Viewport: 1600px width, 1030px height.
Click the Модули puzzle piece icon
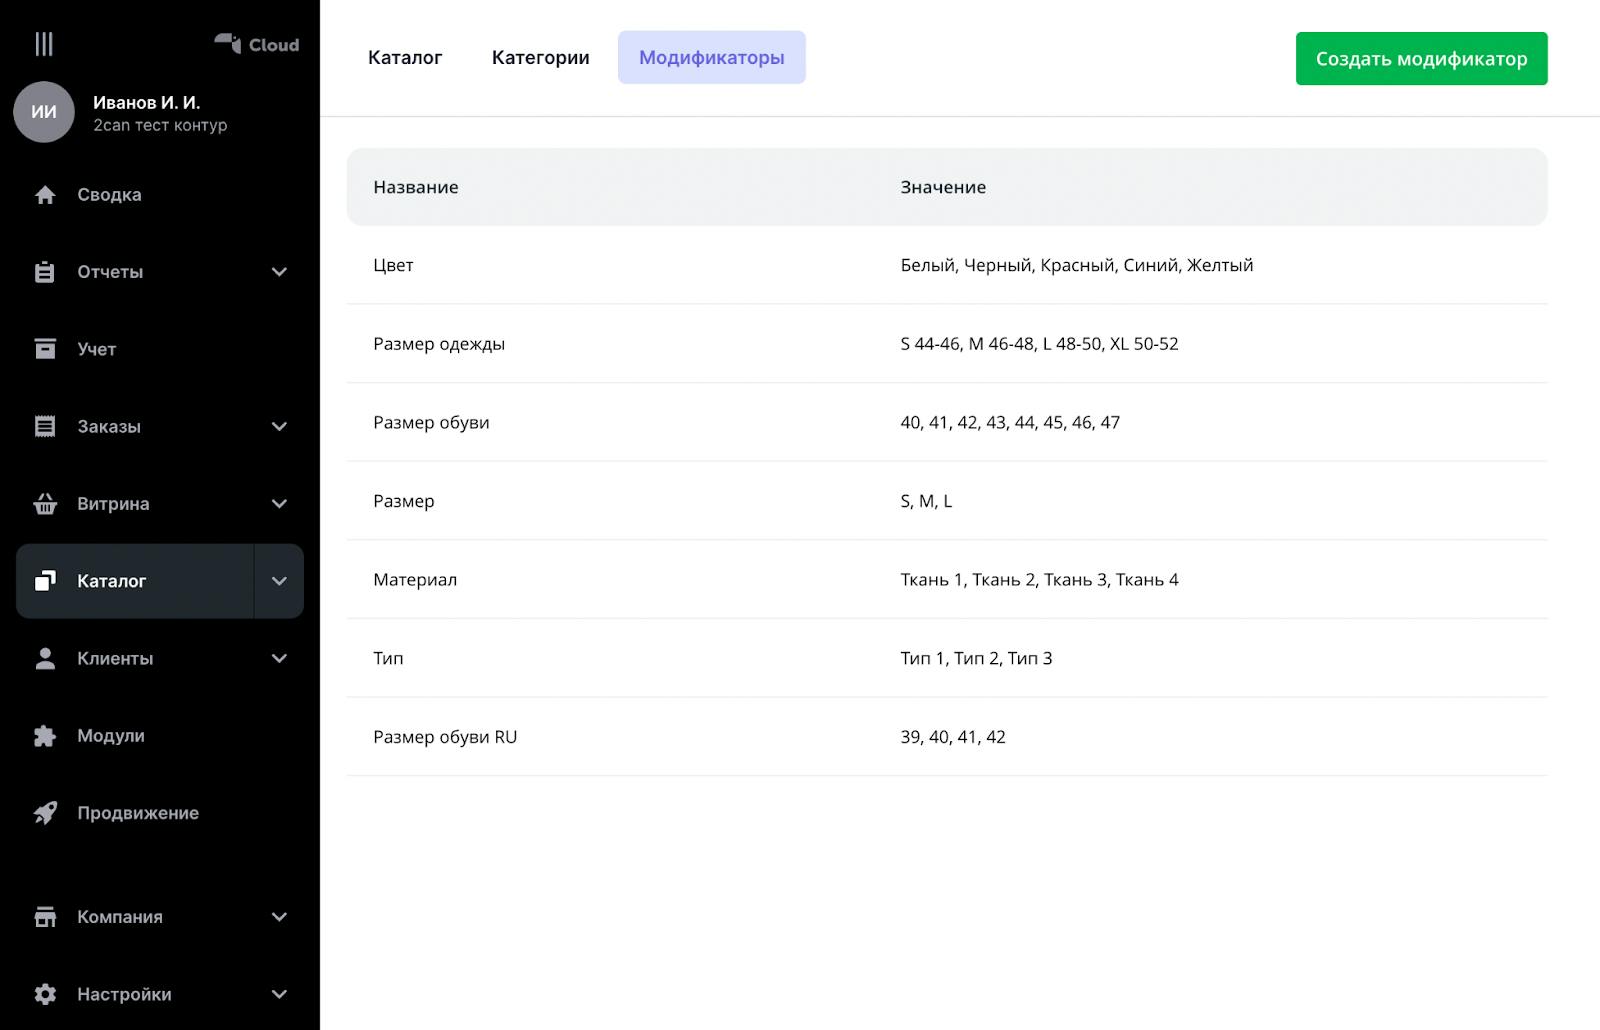pos(45,736)
